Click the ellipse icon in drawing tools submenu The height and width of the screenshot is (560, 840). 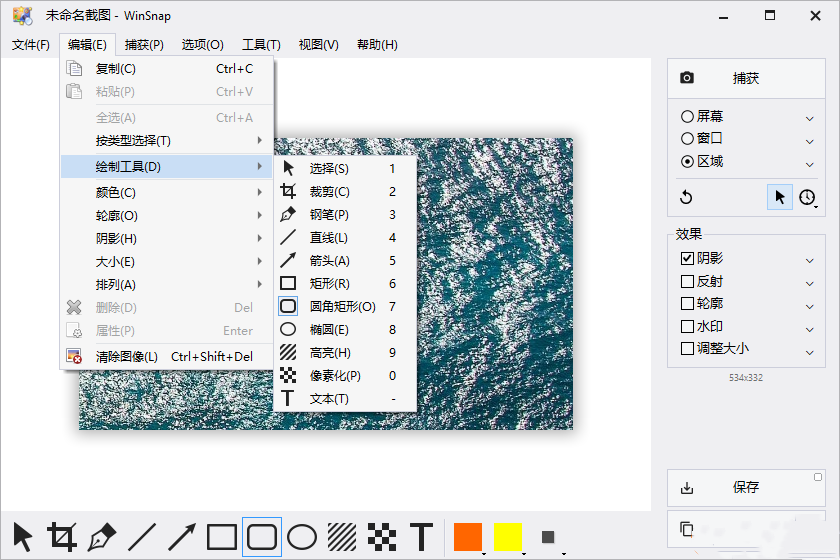288,329
